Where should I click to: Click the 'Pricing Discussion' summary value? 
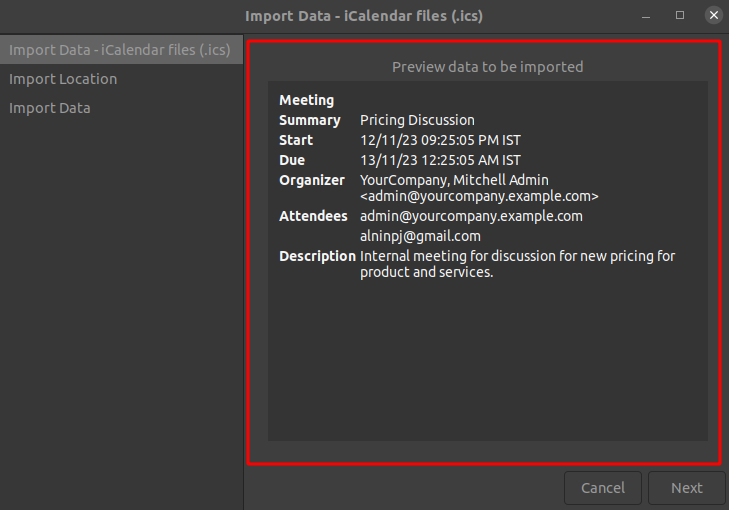417,120
